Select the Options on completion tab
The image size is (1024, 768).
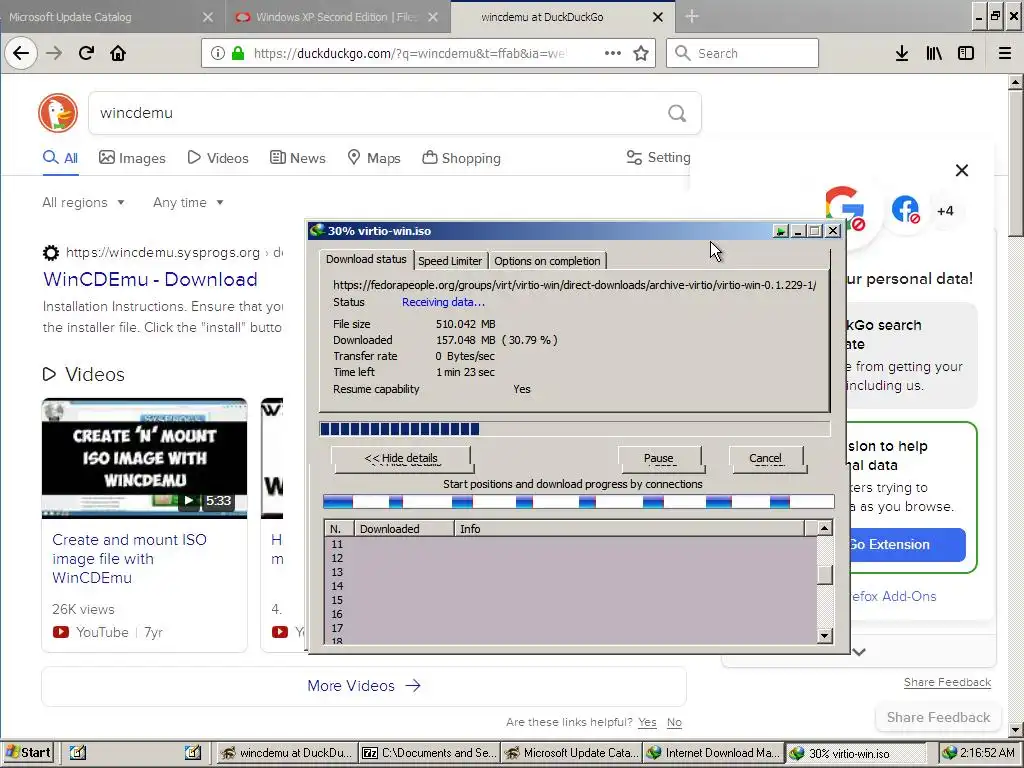(x=547, y=261)
